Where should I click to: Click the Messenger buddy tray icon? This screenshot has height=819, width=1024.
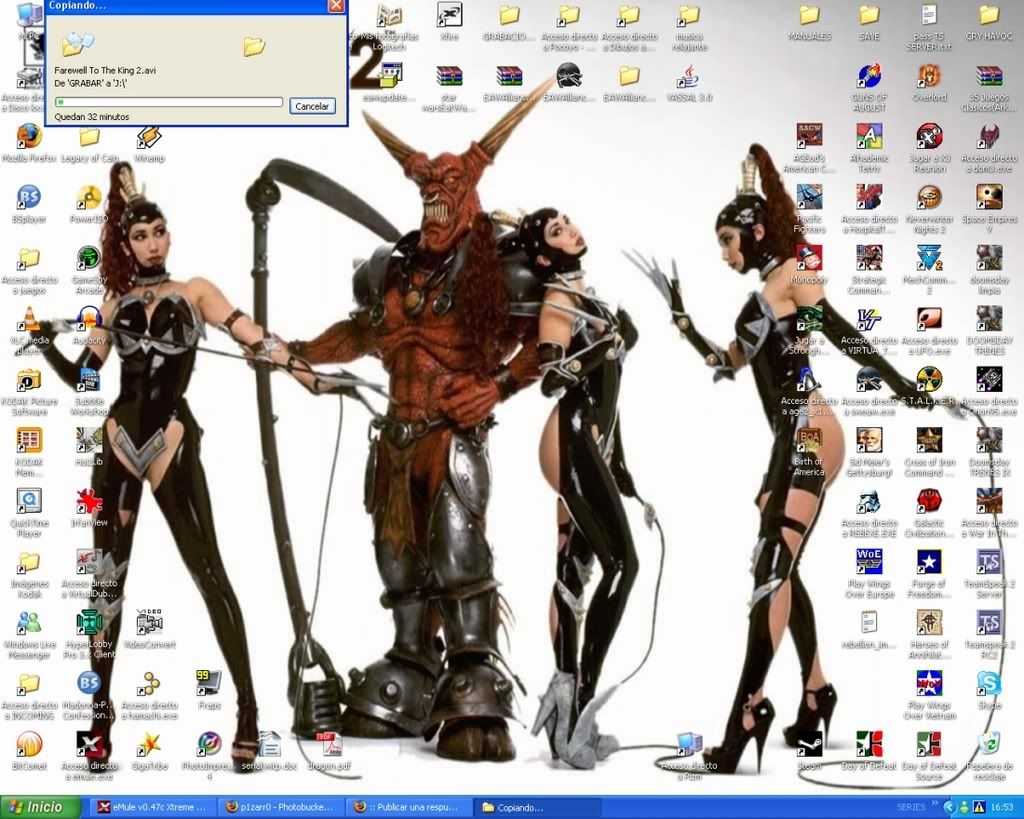tap(966, 808)
